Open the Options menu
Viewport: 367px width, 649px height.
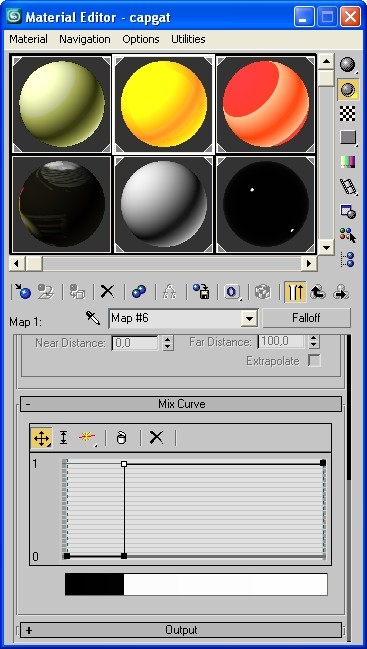(x=141, y=39)
